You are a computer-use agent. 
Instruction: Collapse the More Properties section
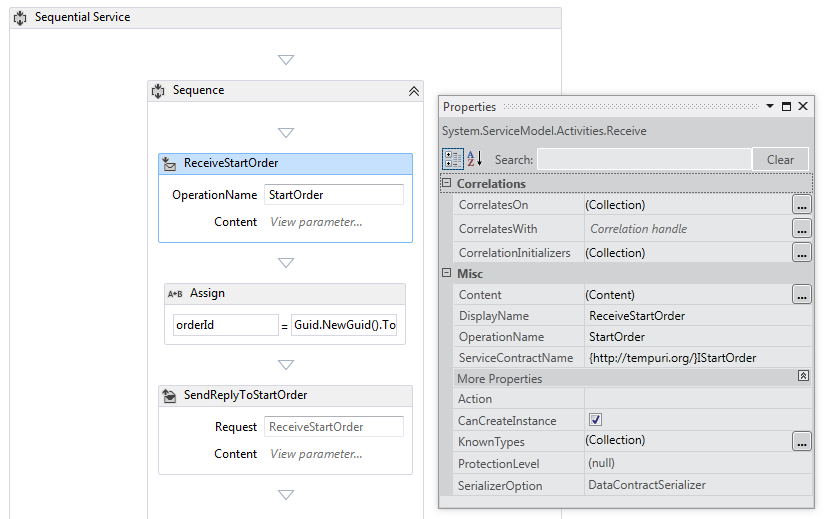(x=803, y=376)
